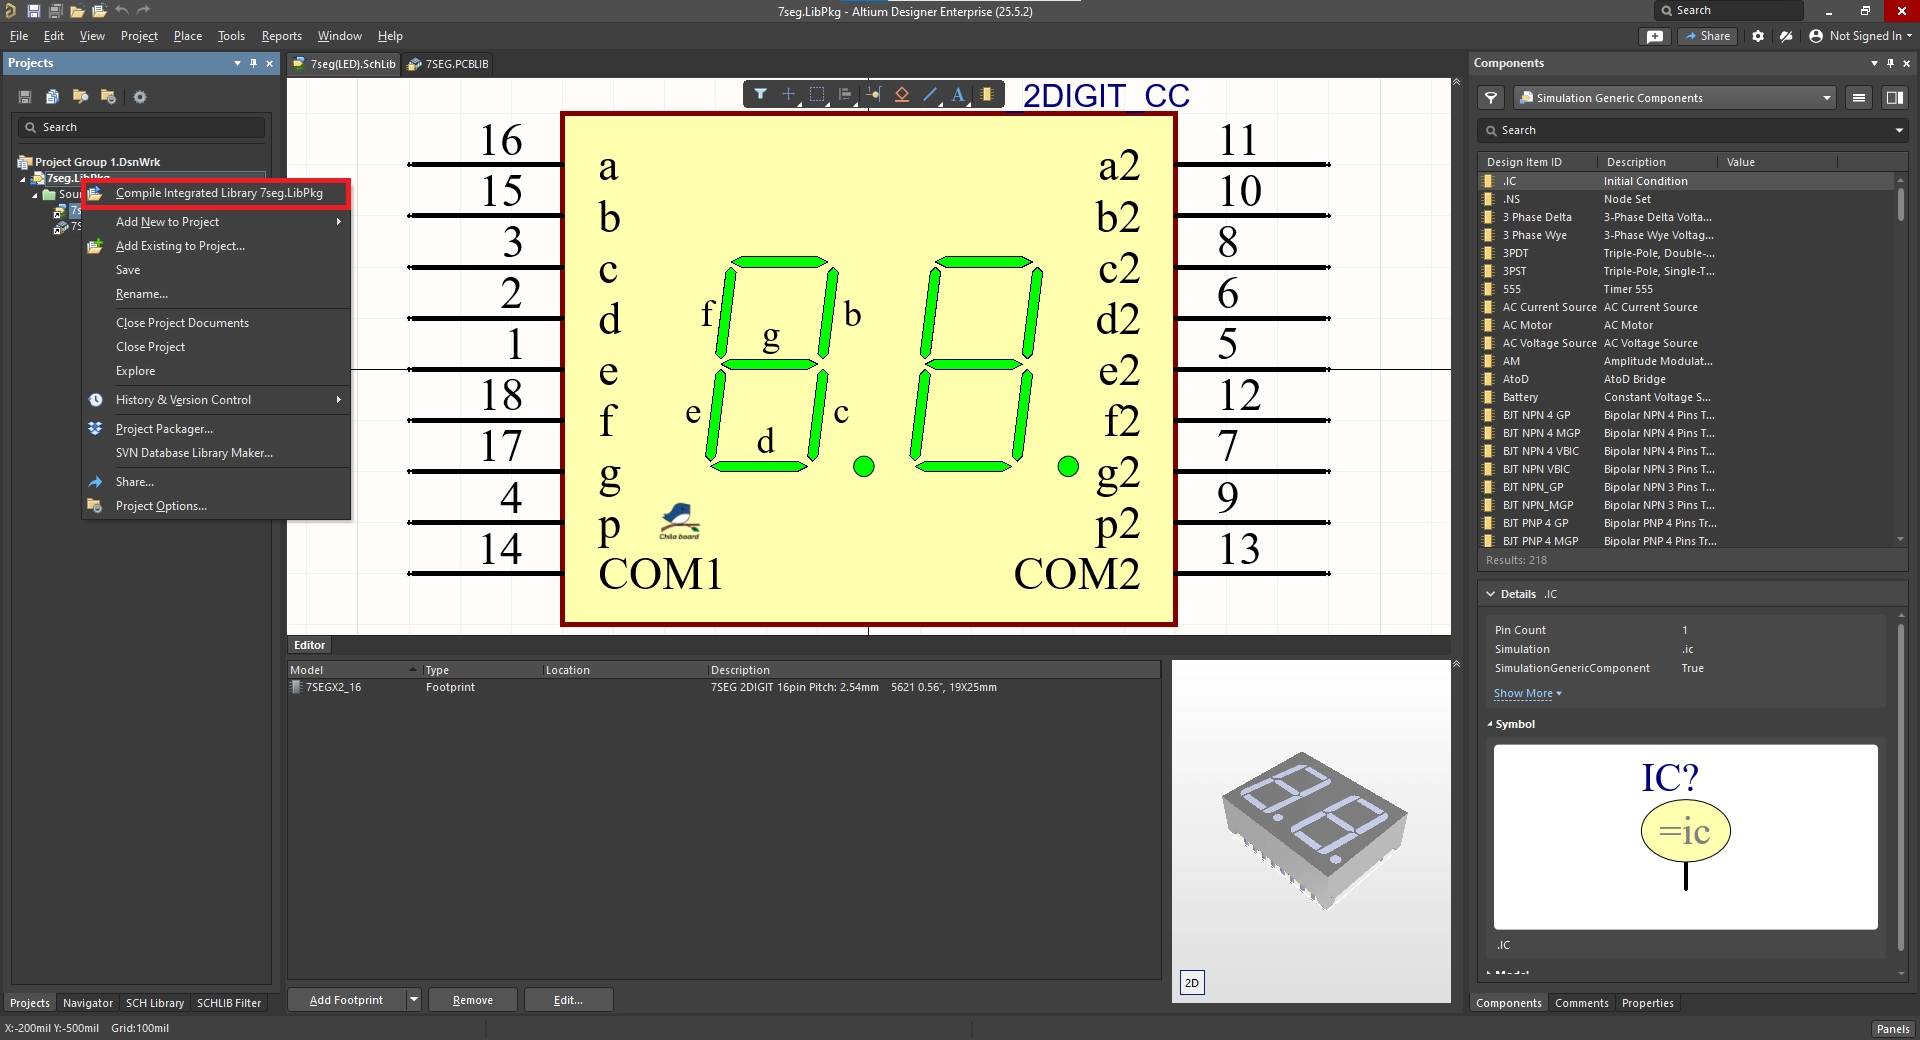Click the Show More link
This screenshot has width=1920, height=1040.
(x=1525, y=693)
